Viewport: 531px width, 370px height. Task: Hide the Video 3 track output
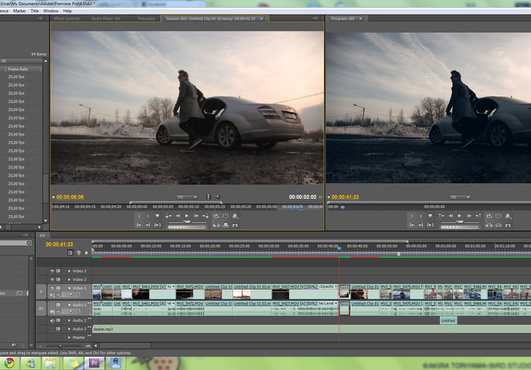click(52, 271)
